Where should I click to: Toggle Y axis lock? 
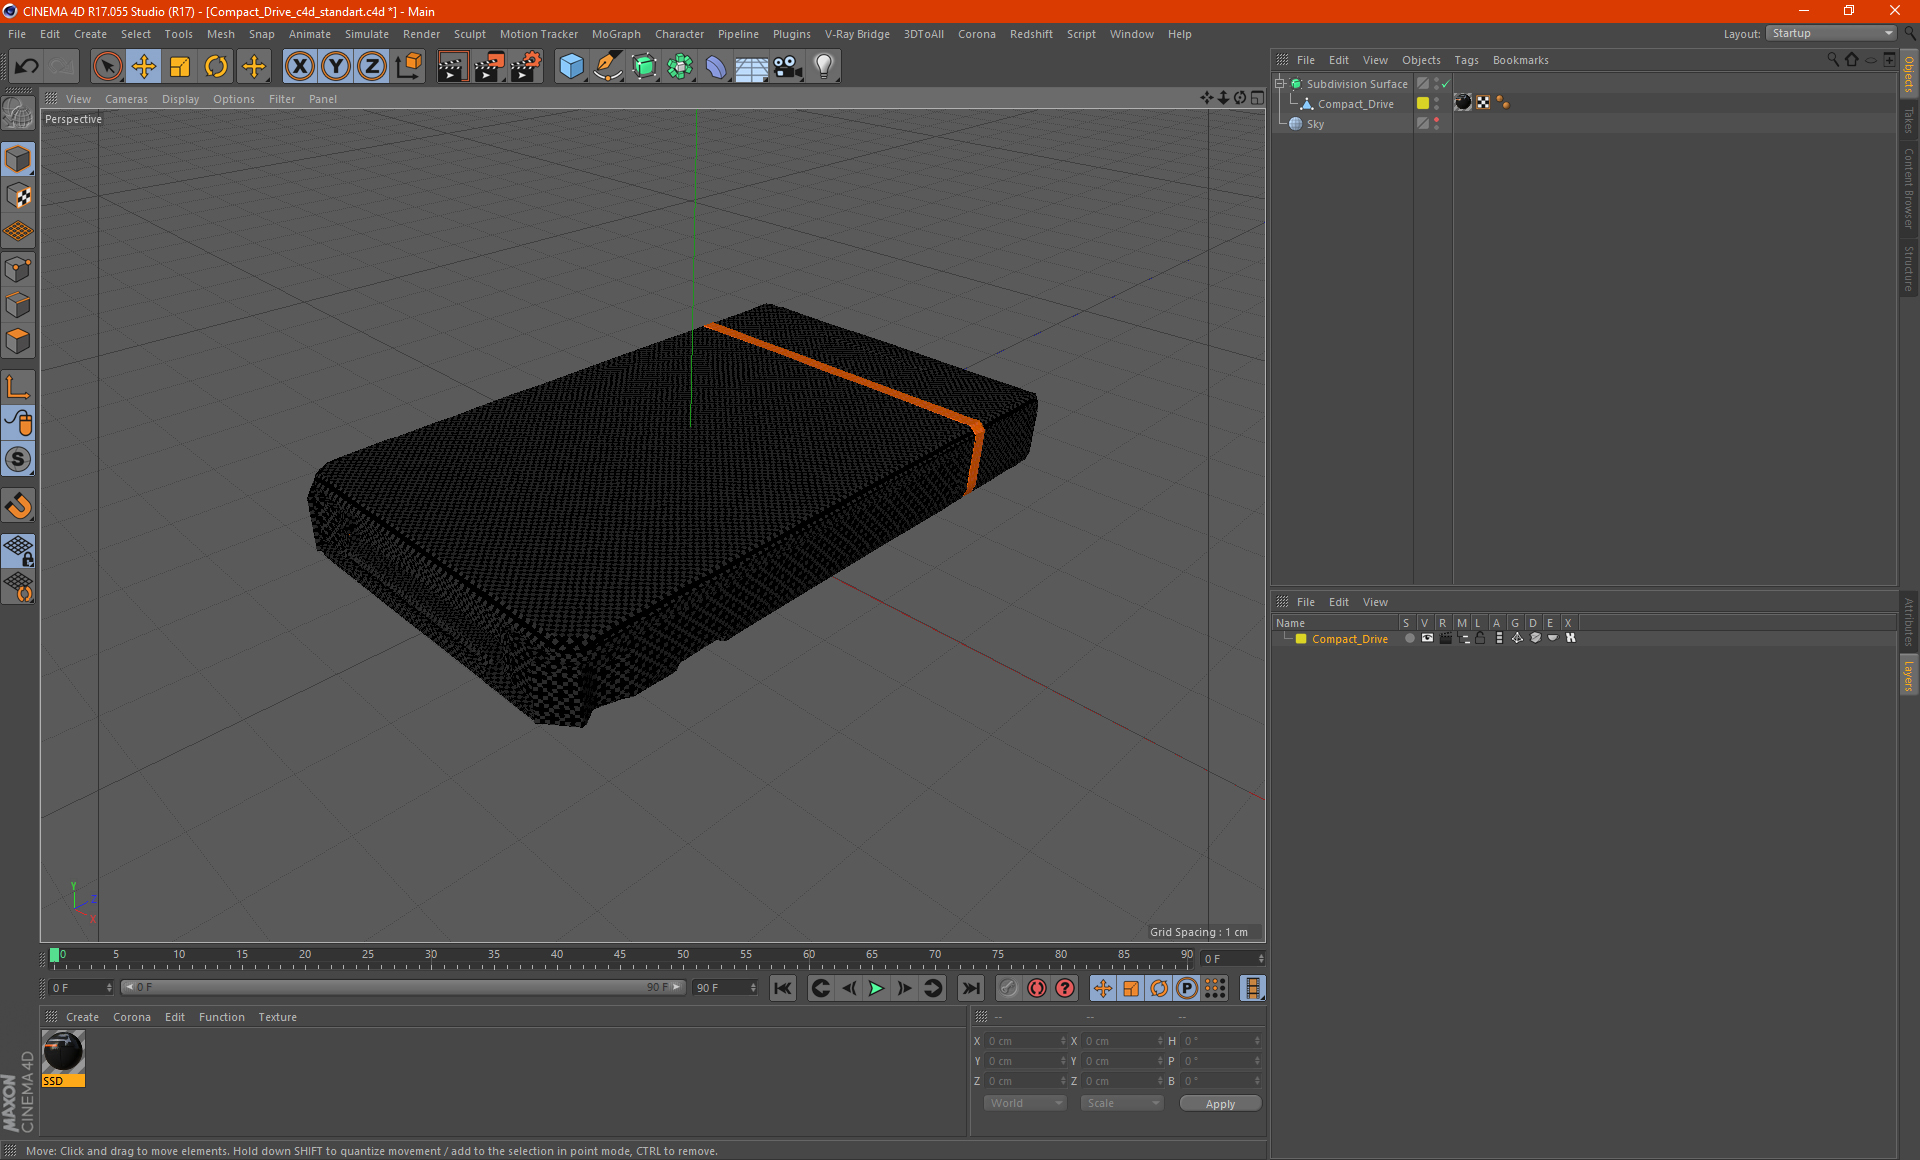pos(336,67)
